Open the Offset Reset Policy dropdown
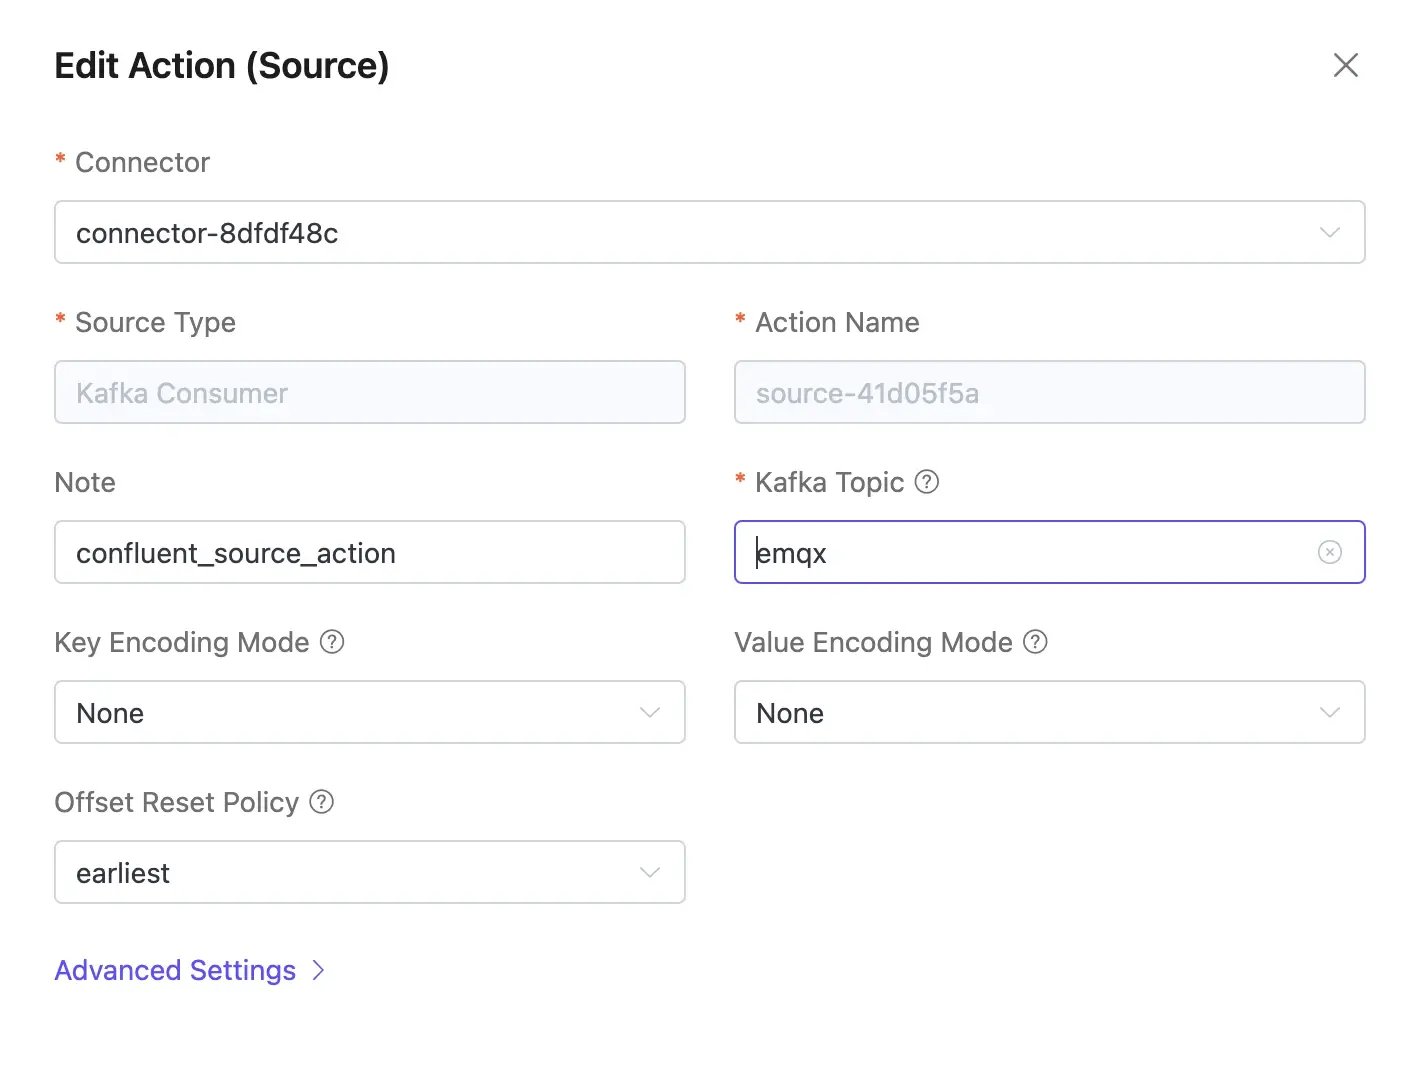This screenshot has height=1068, width=1428. pyautogui.click(x=350, y=873)
